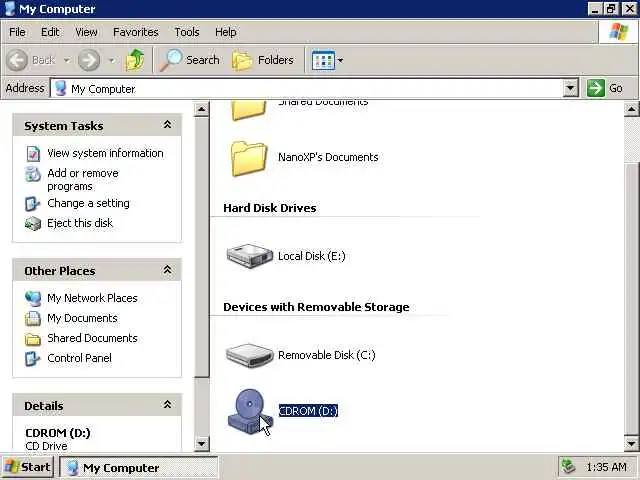Click the Control Panel icon
Image resolution: width=640 pixels, height=480 pixels.
tap(33, 358)
